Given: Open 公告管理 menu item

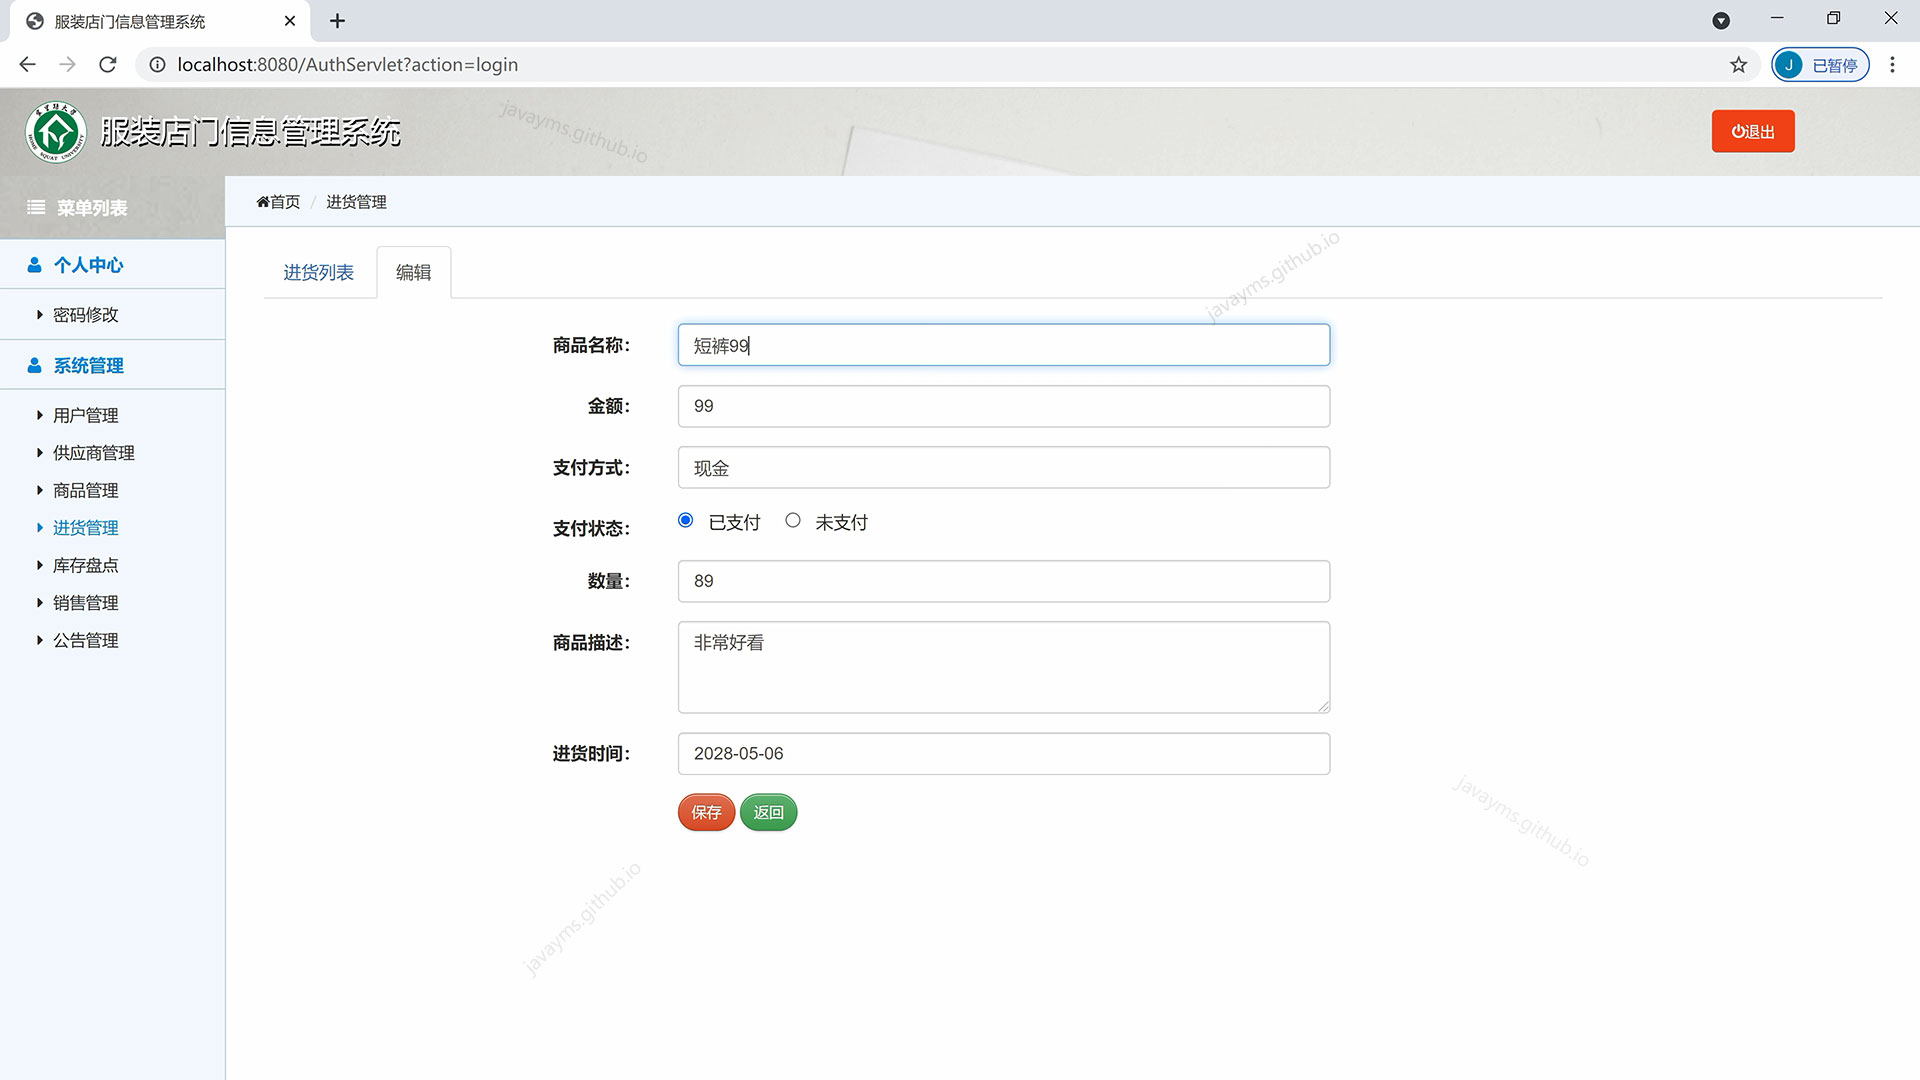Looking at the screenshot, I should click(x=86, y=640).
